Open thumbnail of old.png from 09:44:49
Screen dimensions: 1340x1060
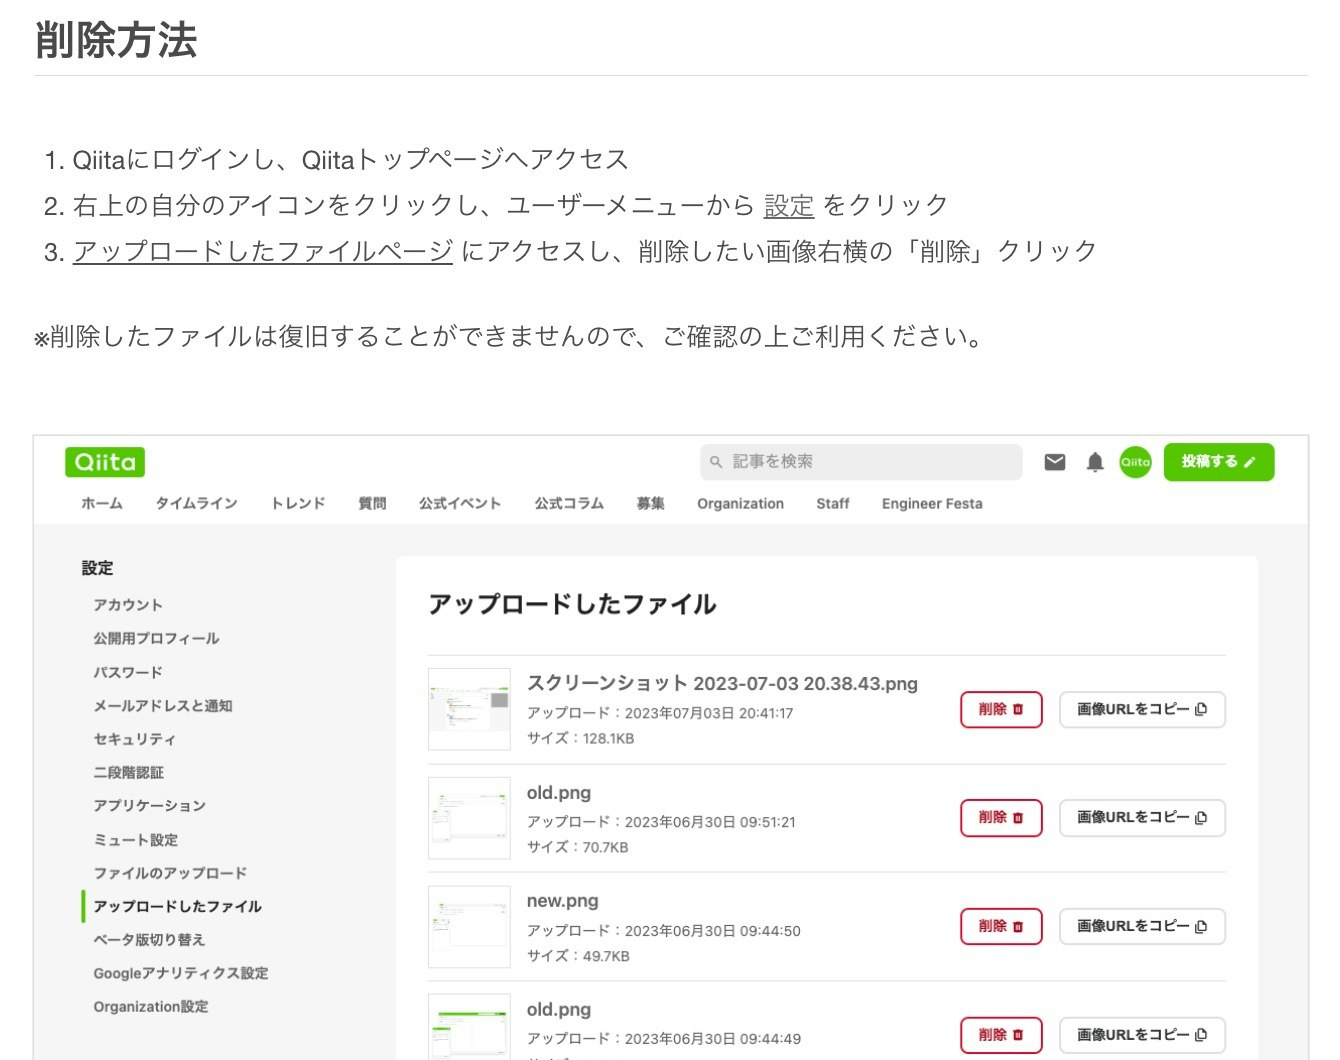469,1028
